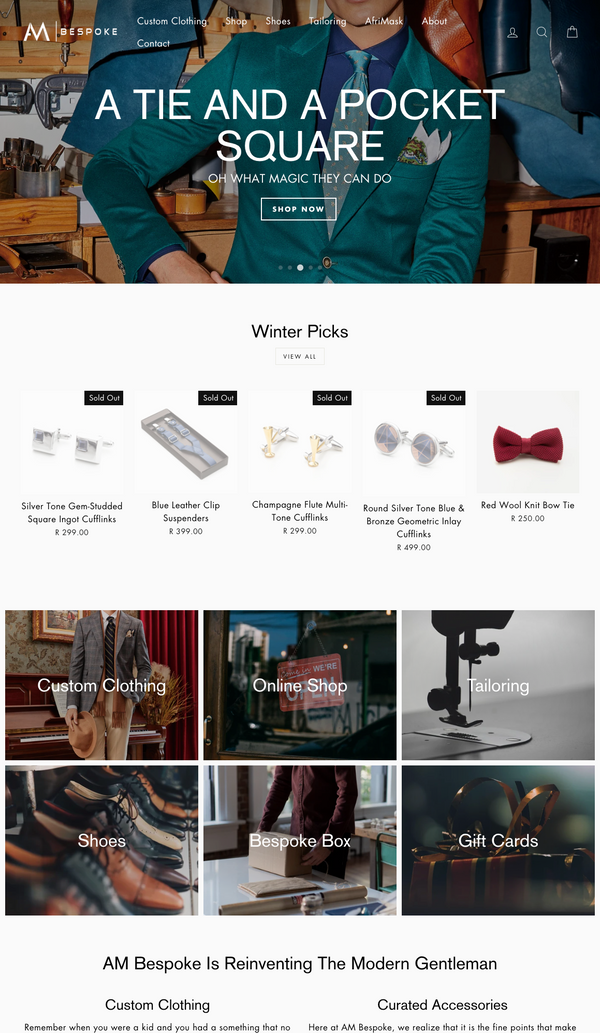Open the Contact page link
Screen dimensions: 600x1033
click(153, 43)
